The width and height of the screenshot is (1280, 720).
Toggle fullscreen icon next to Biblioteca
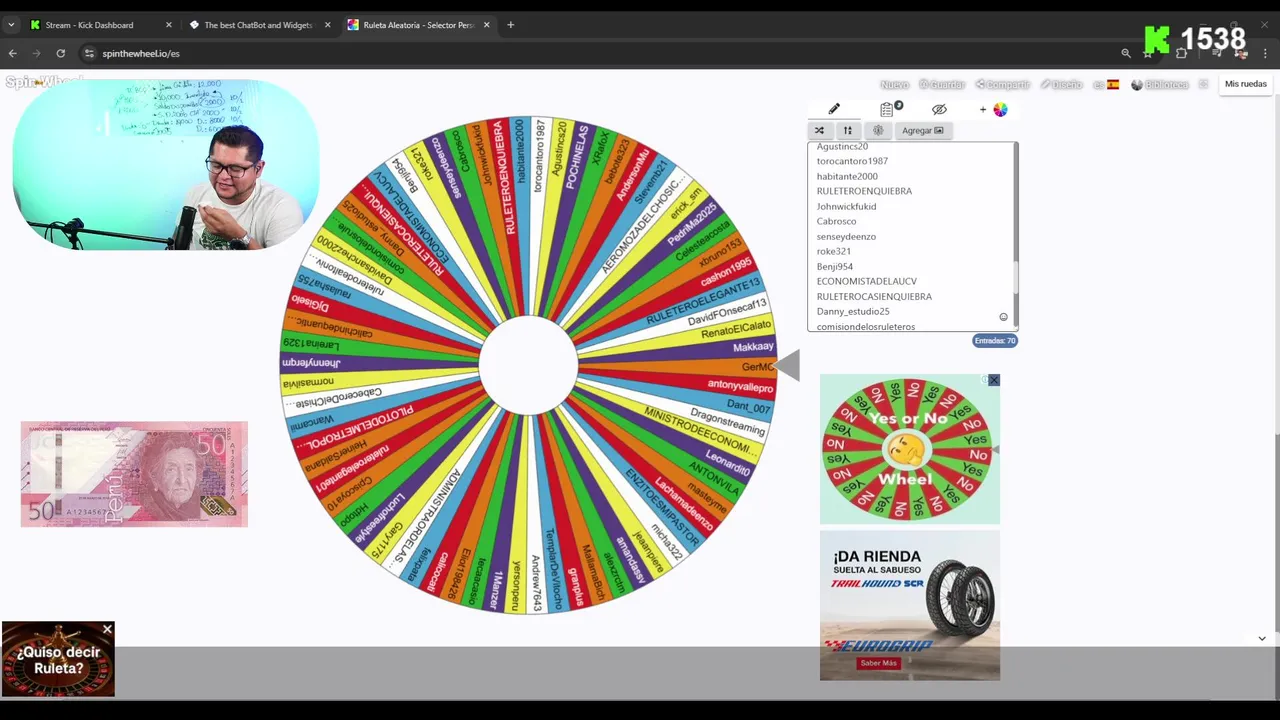pyautogui.click(x=1203, y=85)
